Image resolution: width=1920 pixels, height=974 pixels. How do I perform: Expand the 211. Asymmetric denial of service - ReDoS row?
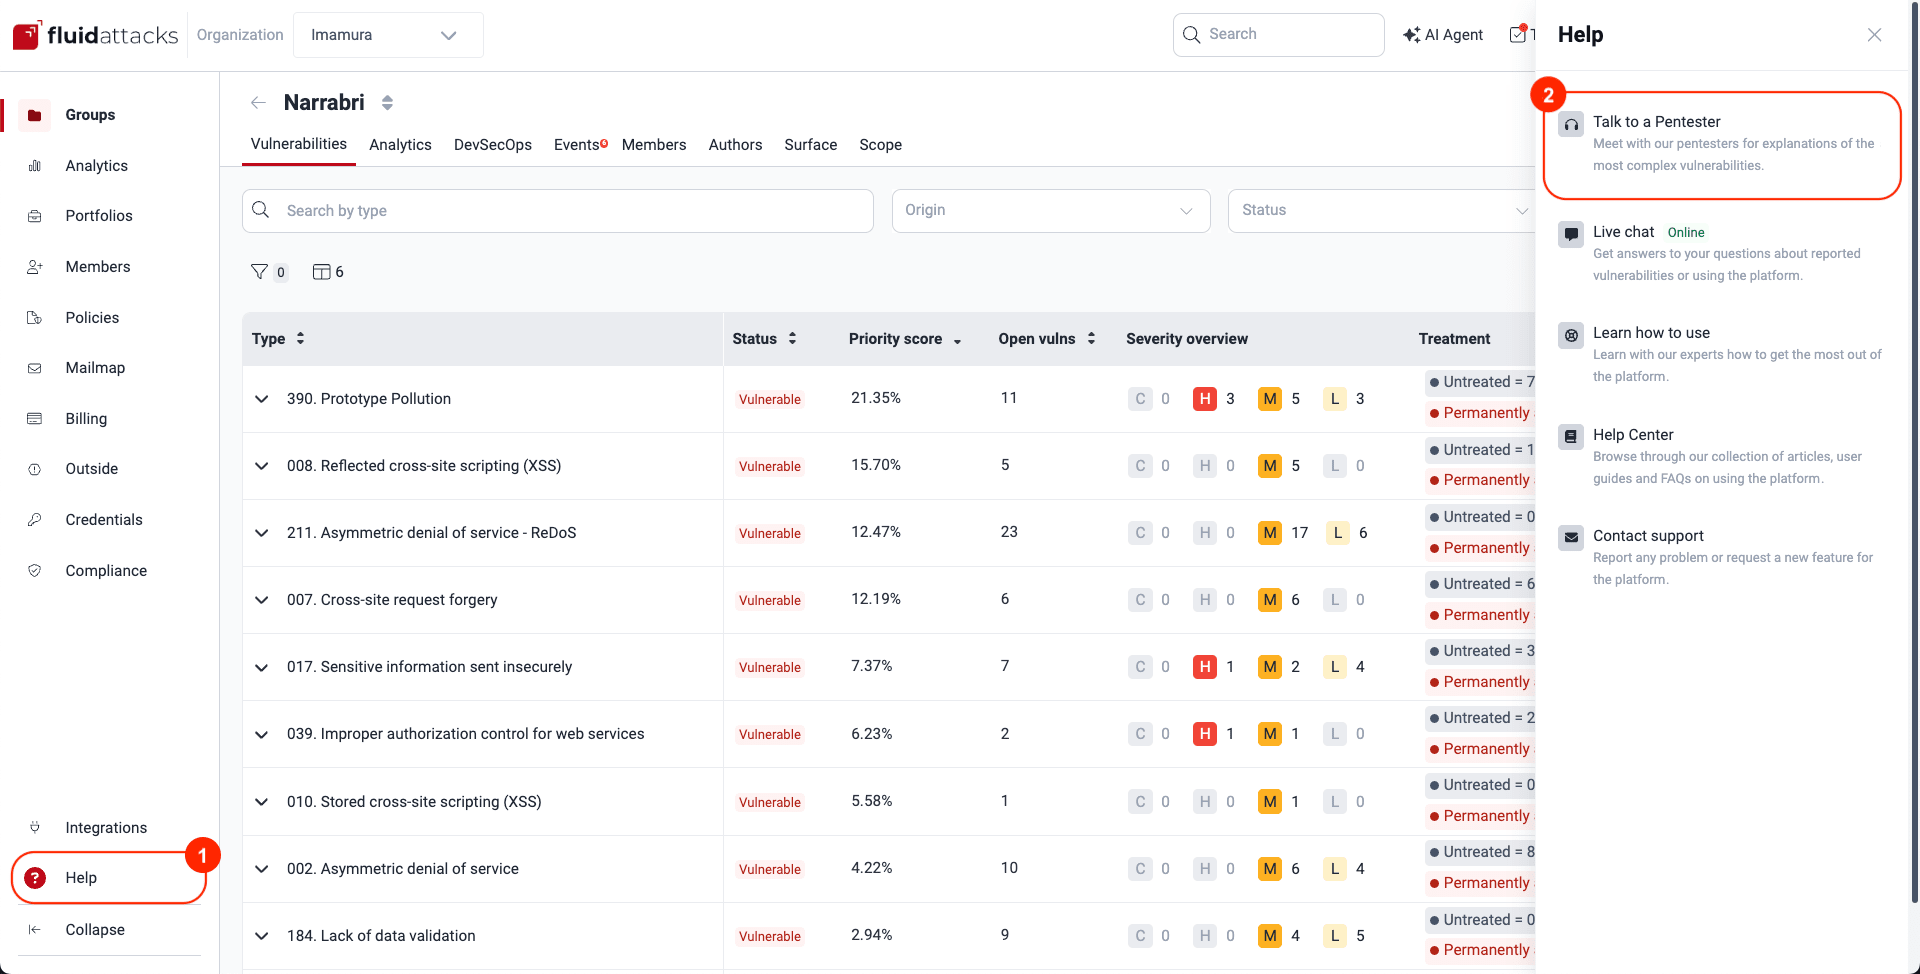tap(262, 533)
